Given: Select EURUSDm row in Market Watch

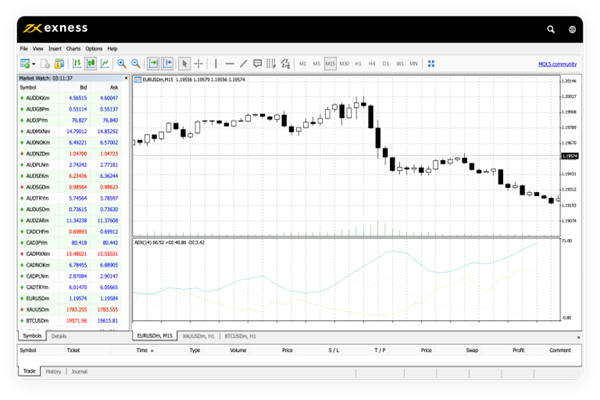Looking at the screenshot, I should click(x=69, y=299).
